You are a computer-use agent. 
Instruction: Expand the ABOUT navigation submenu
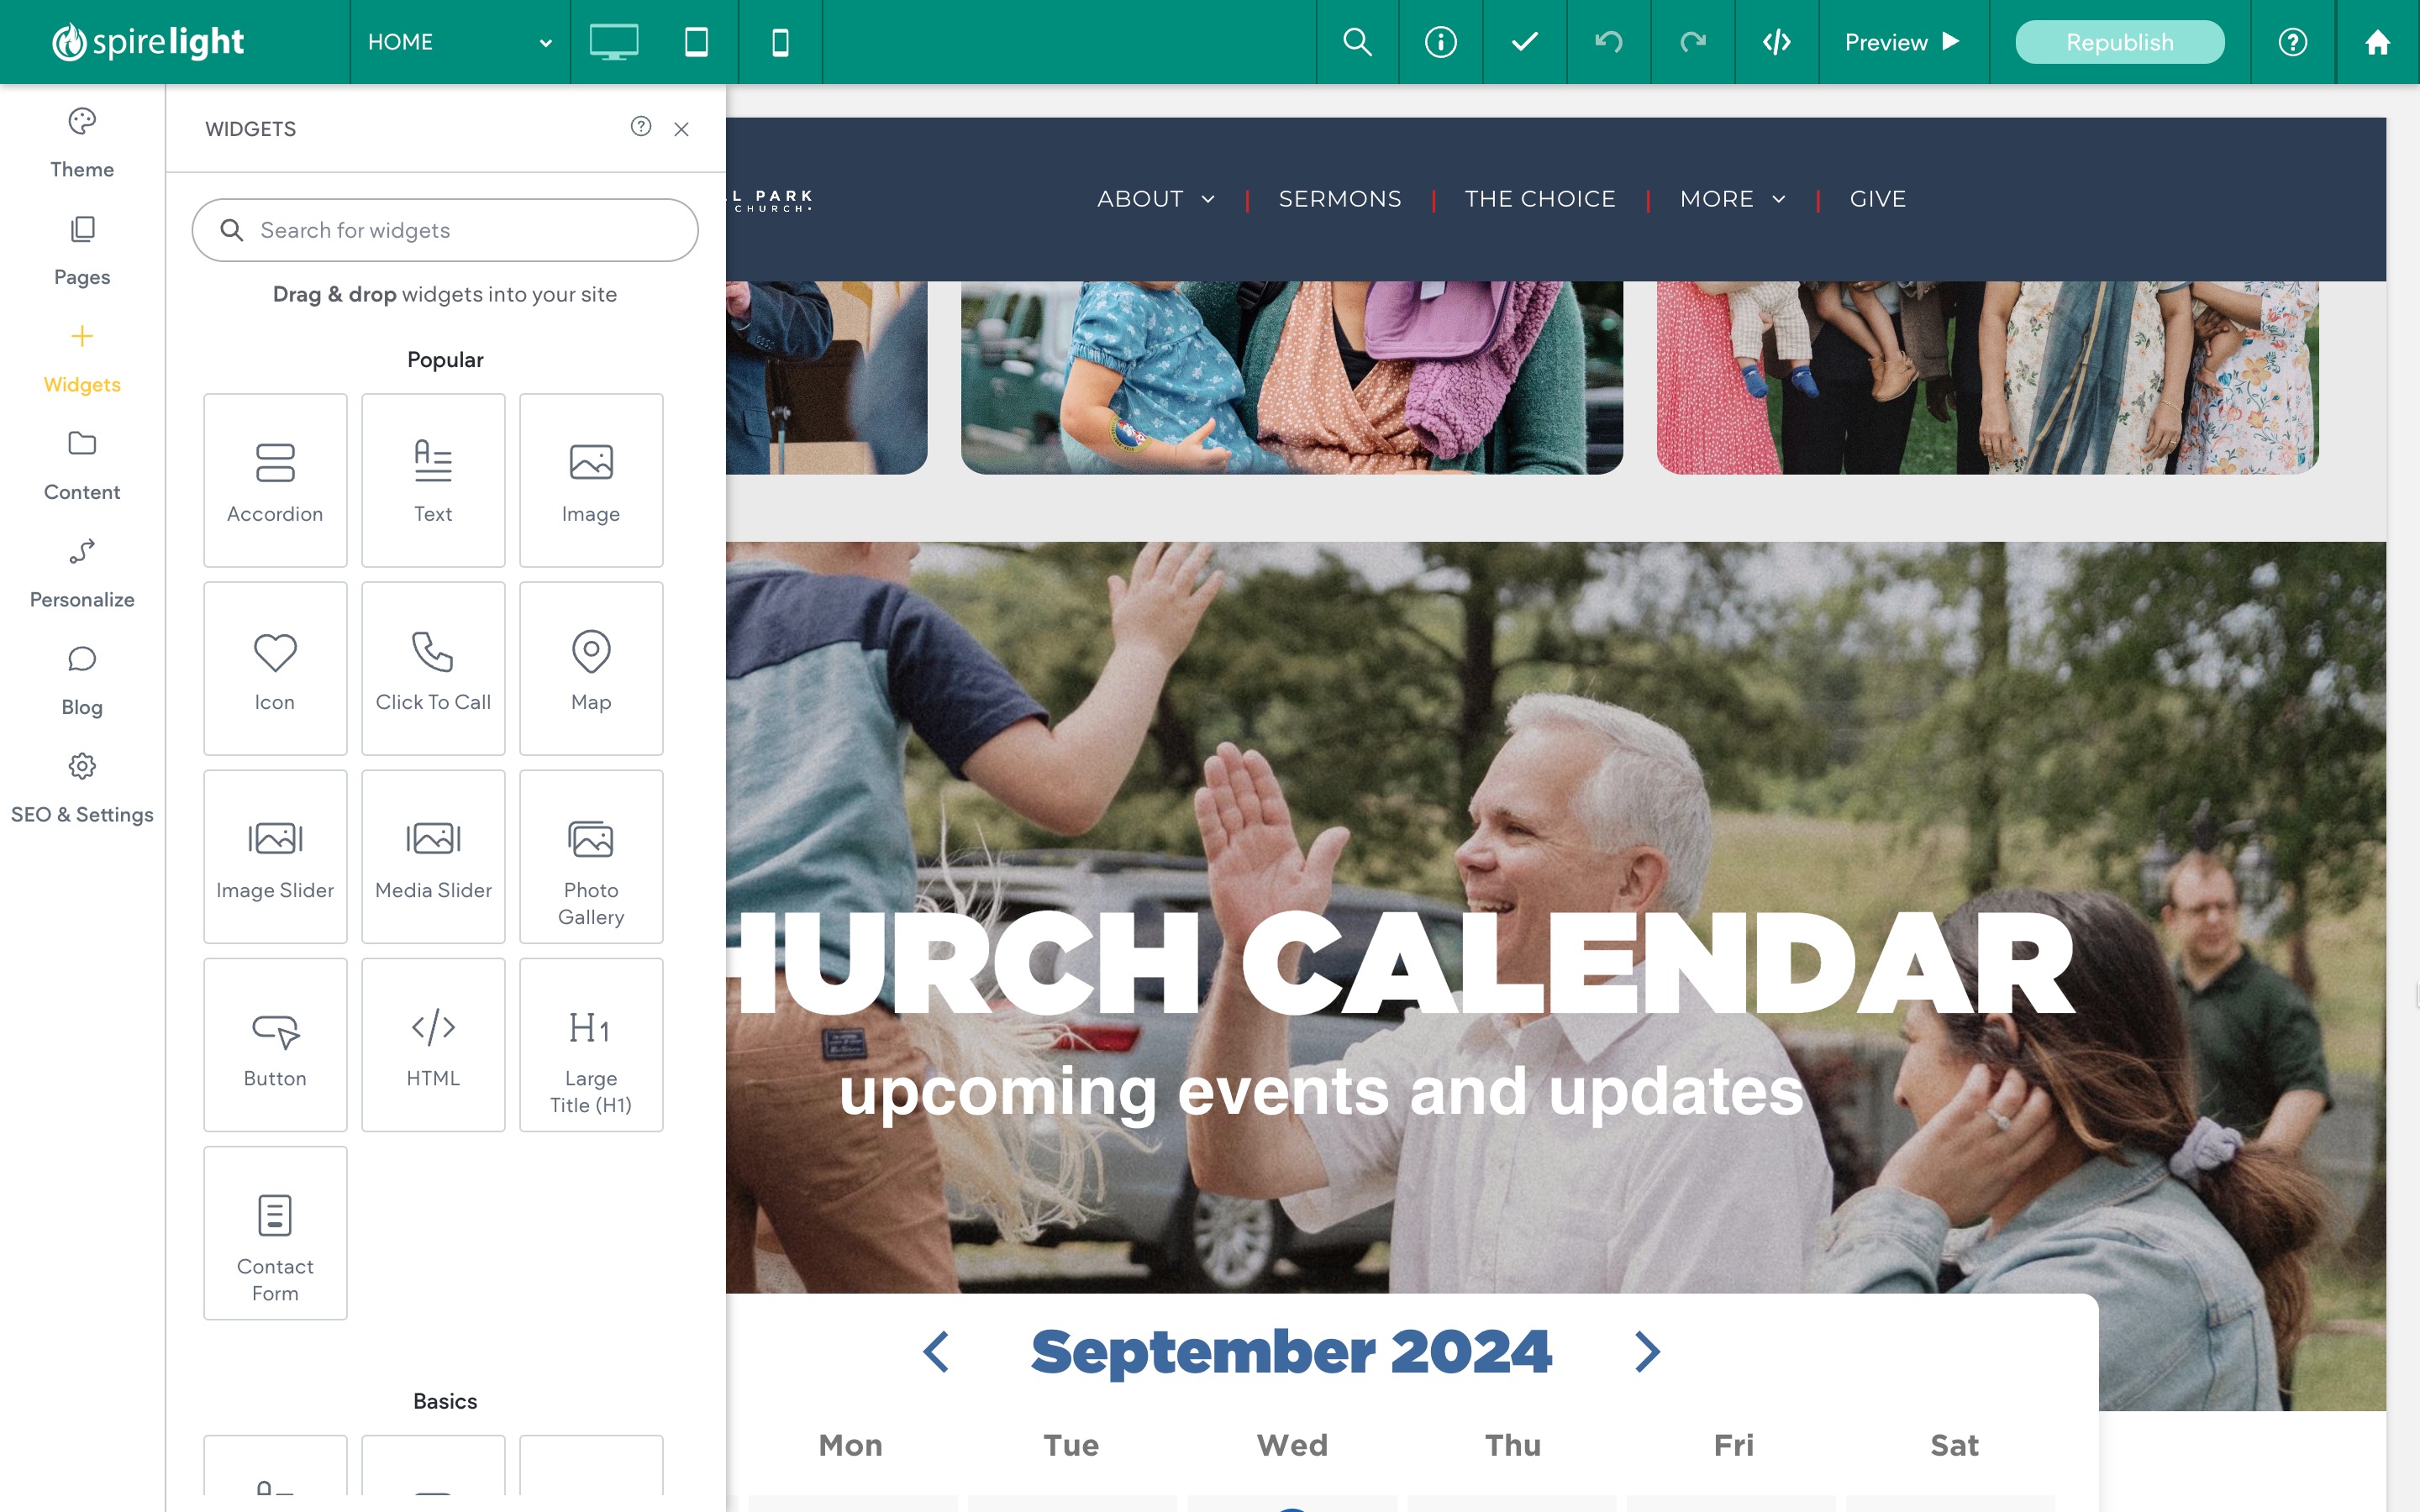tap(1156, 199)
